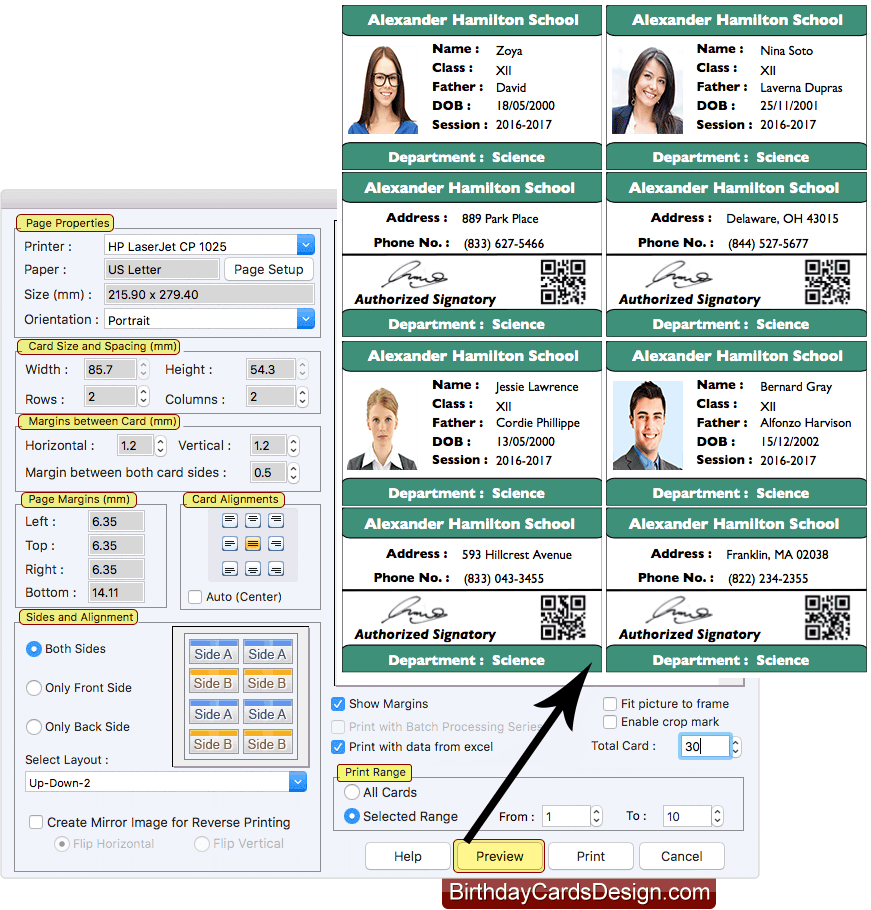Enable Fit picture to frame
The width and height of the screenshot is (871, 910).
pyautogui.click(x=609, y=704)
